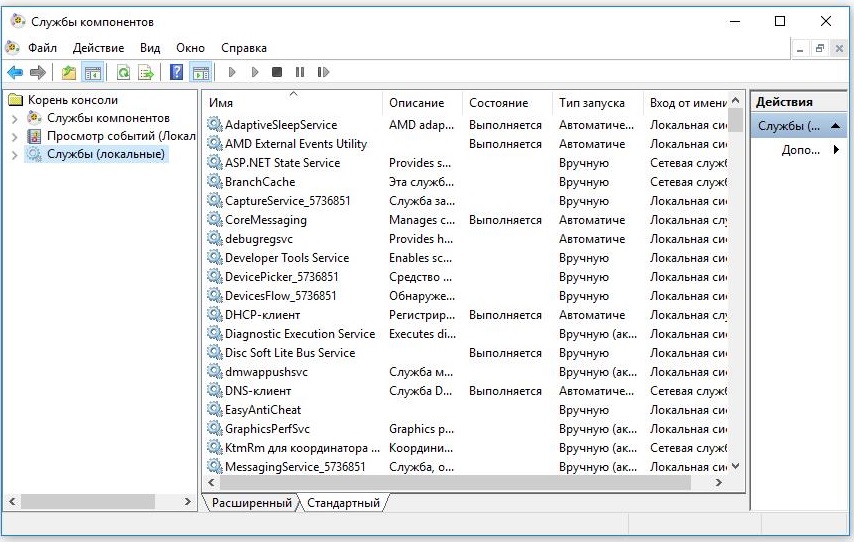
Task: Click the title bar application icon
Action: 18,21
